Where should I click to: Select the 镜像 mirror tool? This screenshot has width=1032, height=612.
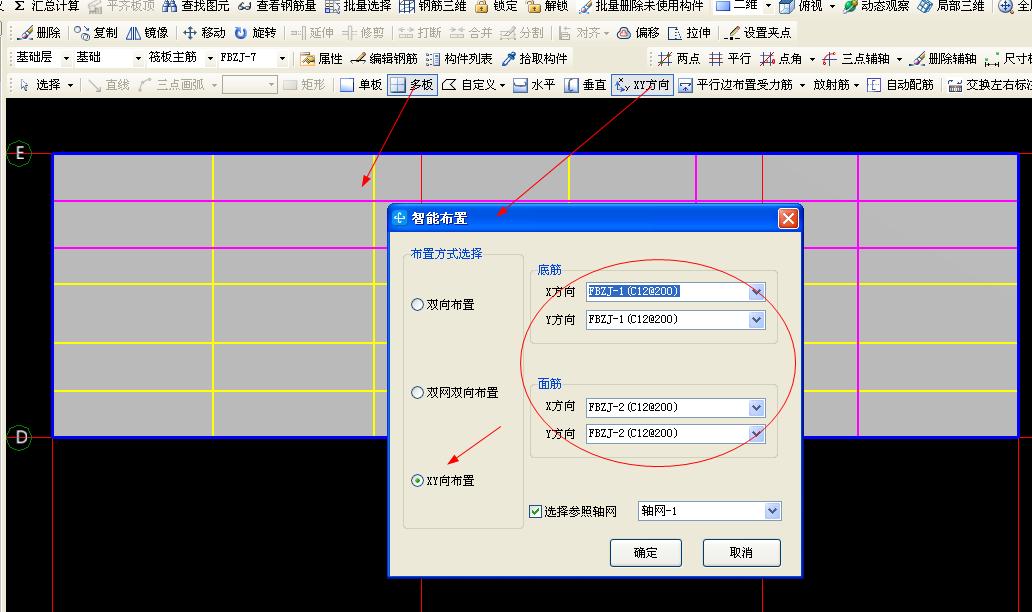[147, 32]
